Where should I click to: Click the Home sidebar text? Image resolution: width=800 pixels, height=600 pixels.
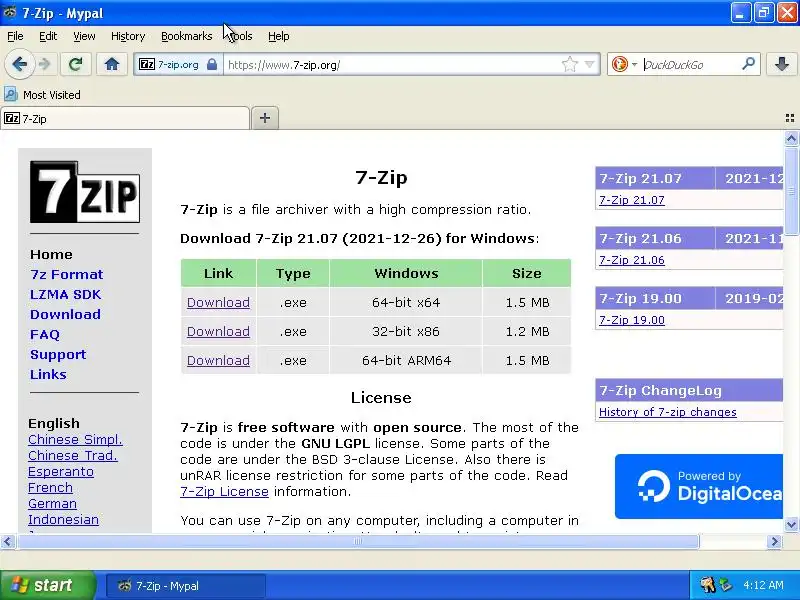pos(51,254)
